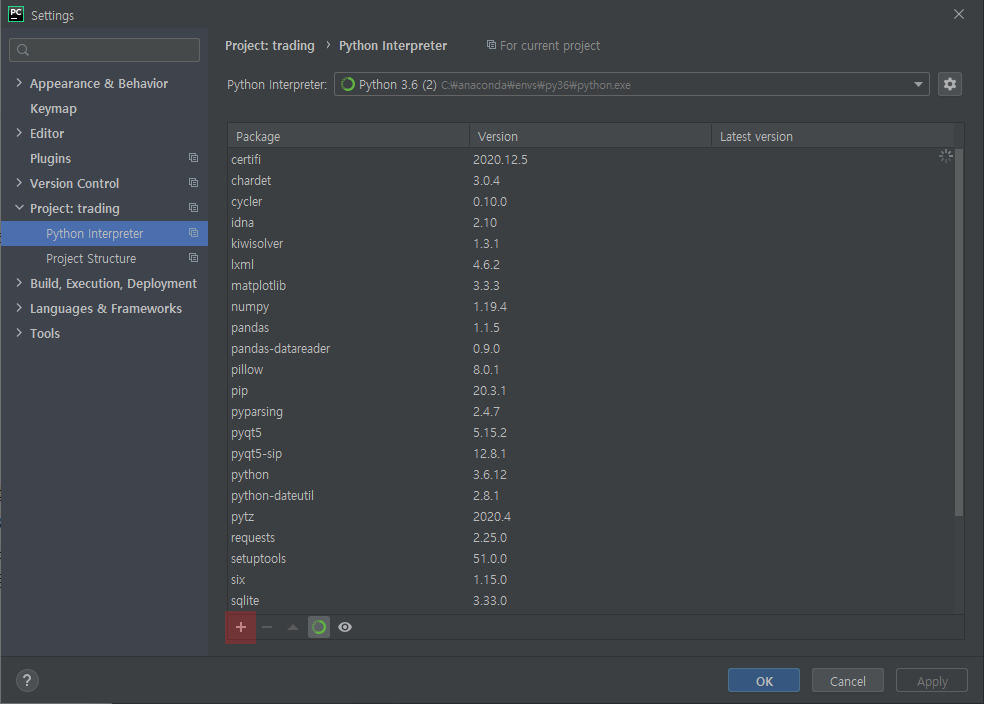Select Plugins in settings tree
This screenshot has width=984, height=704.
pyautogui.click(x=50, y=159)
